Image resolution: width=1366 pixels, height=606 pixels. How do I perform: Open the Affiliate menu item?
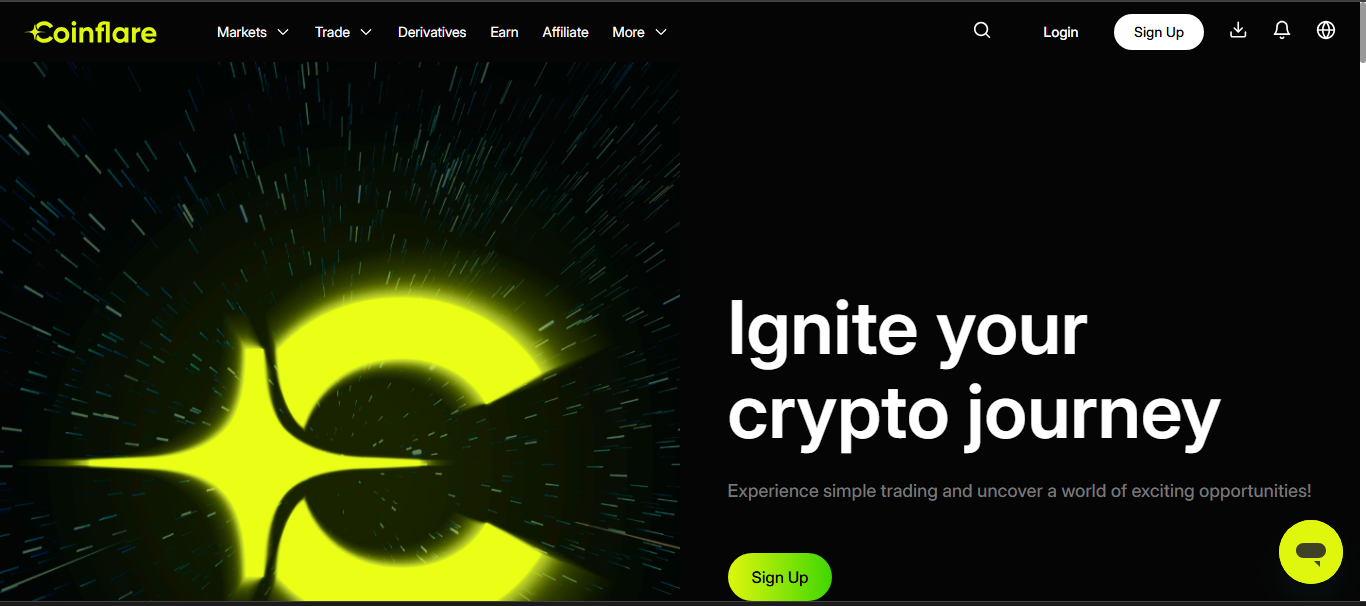pyautogui.click(x=565, y=32)
